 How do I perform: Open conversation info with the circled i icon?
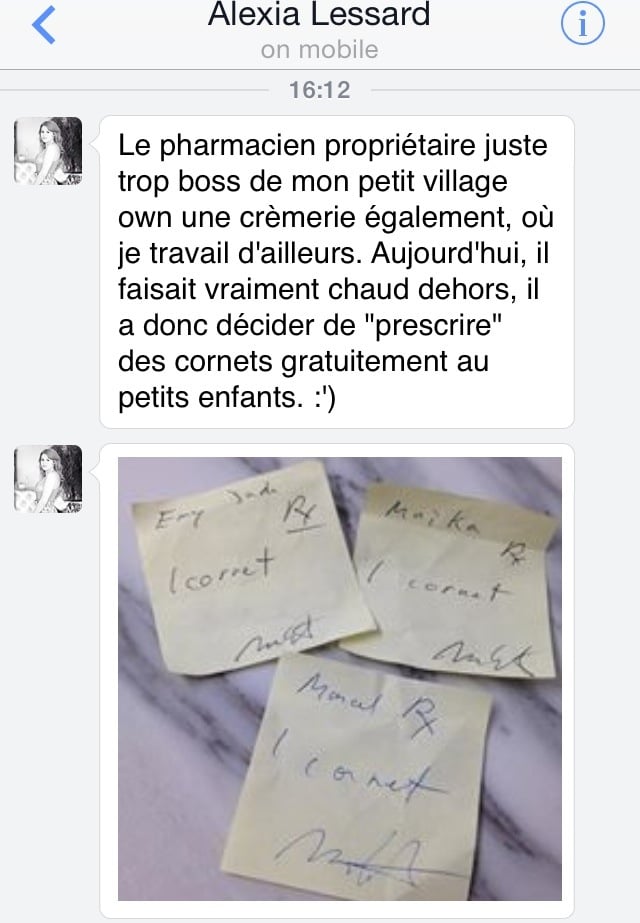(x=582, y=24)
